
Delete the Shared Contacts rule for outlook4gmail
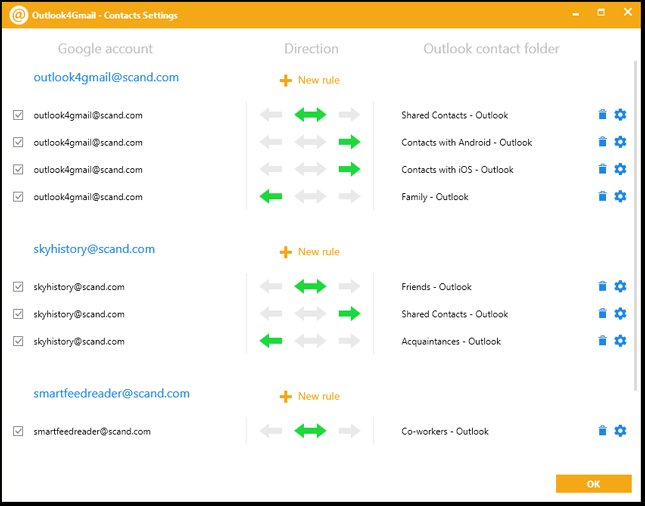602,115
